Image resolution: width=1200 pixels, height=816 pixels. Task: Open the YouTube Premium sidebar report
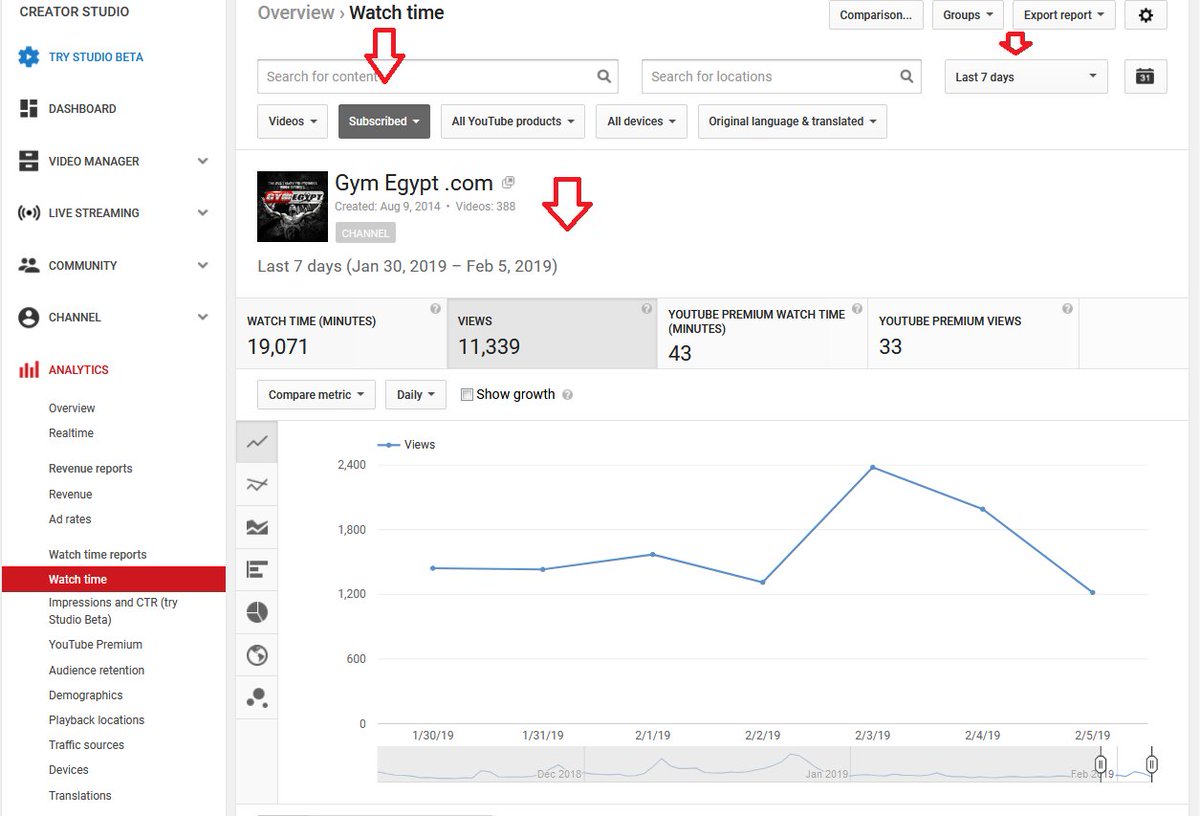(x=96, y=645)
